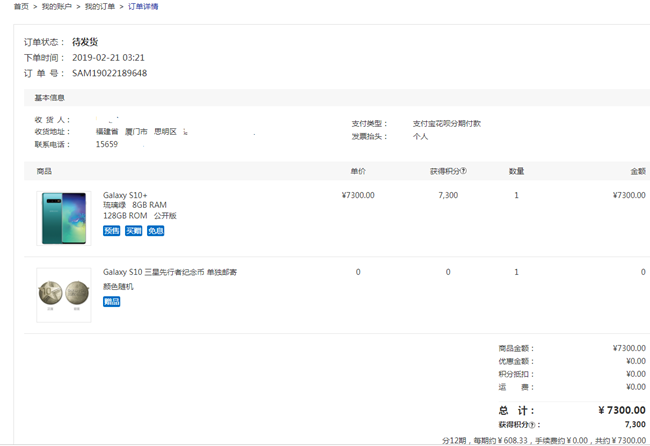Open Galaxy S10 三星先行者纪念币 product title
Image resolution: width=650 pixels, height=446 pixels.
click(x=170, y=272)
